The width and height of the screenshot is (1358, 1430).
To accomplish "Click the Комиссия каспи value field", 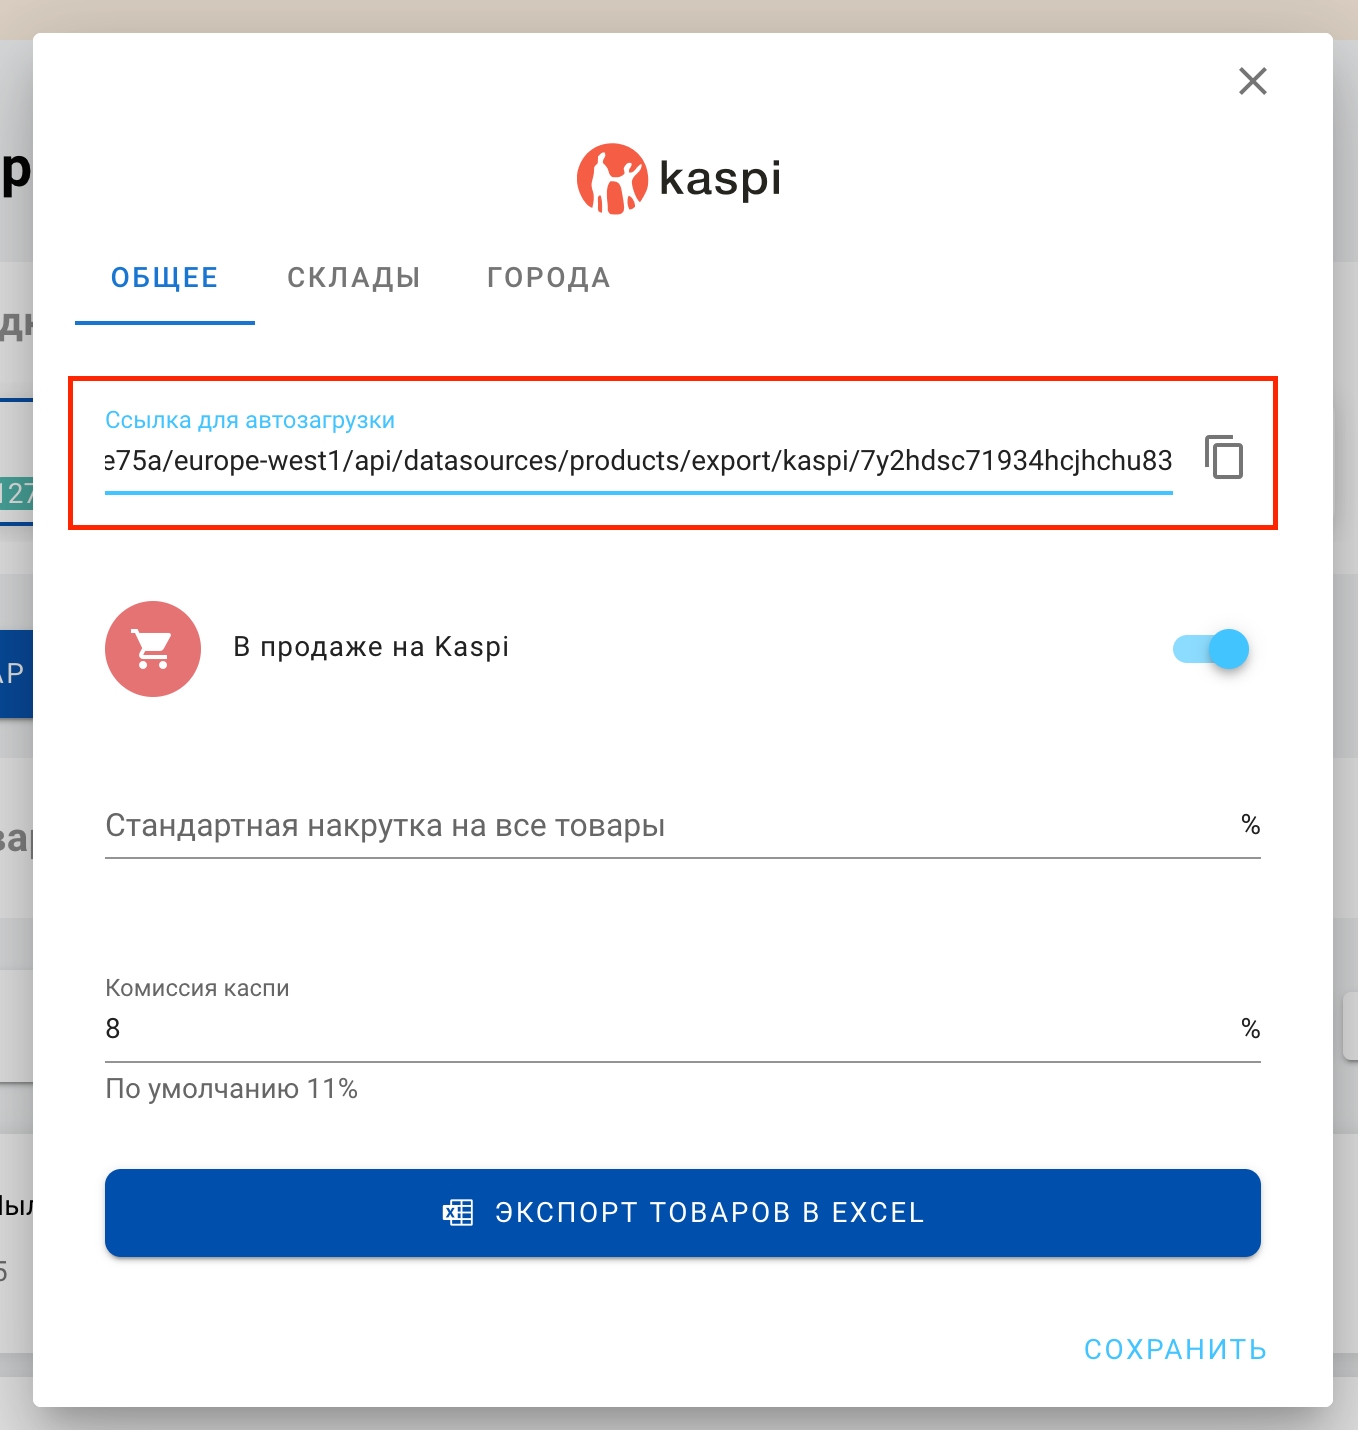I will (x=660, y=1029).
